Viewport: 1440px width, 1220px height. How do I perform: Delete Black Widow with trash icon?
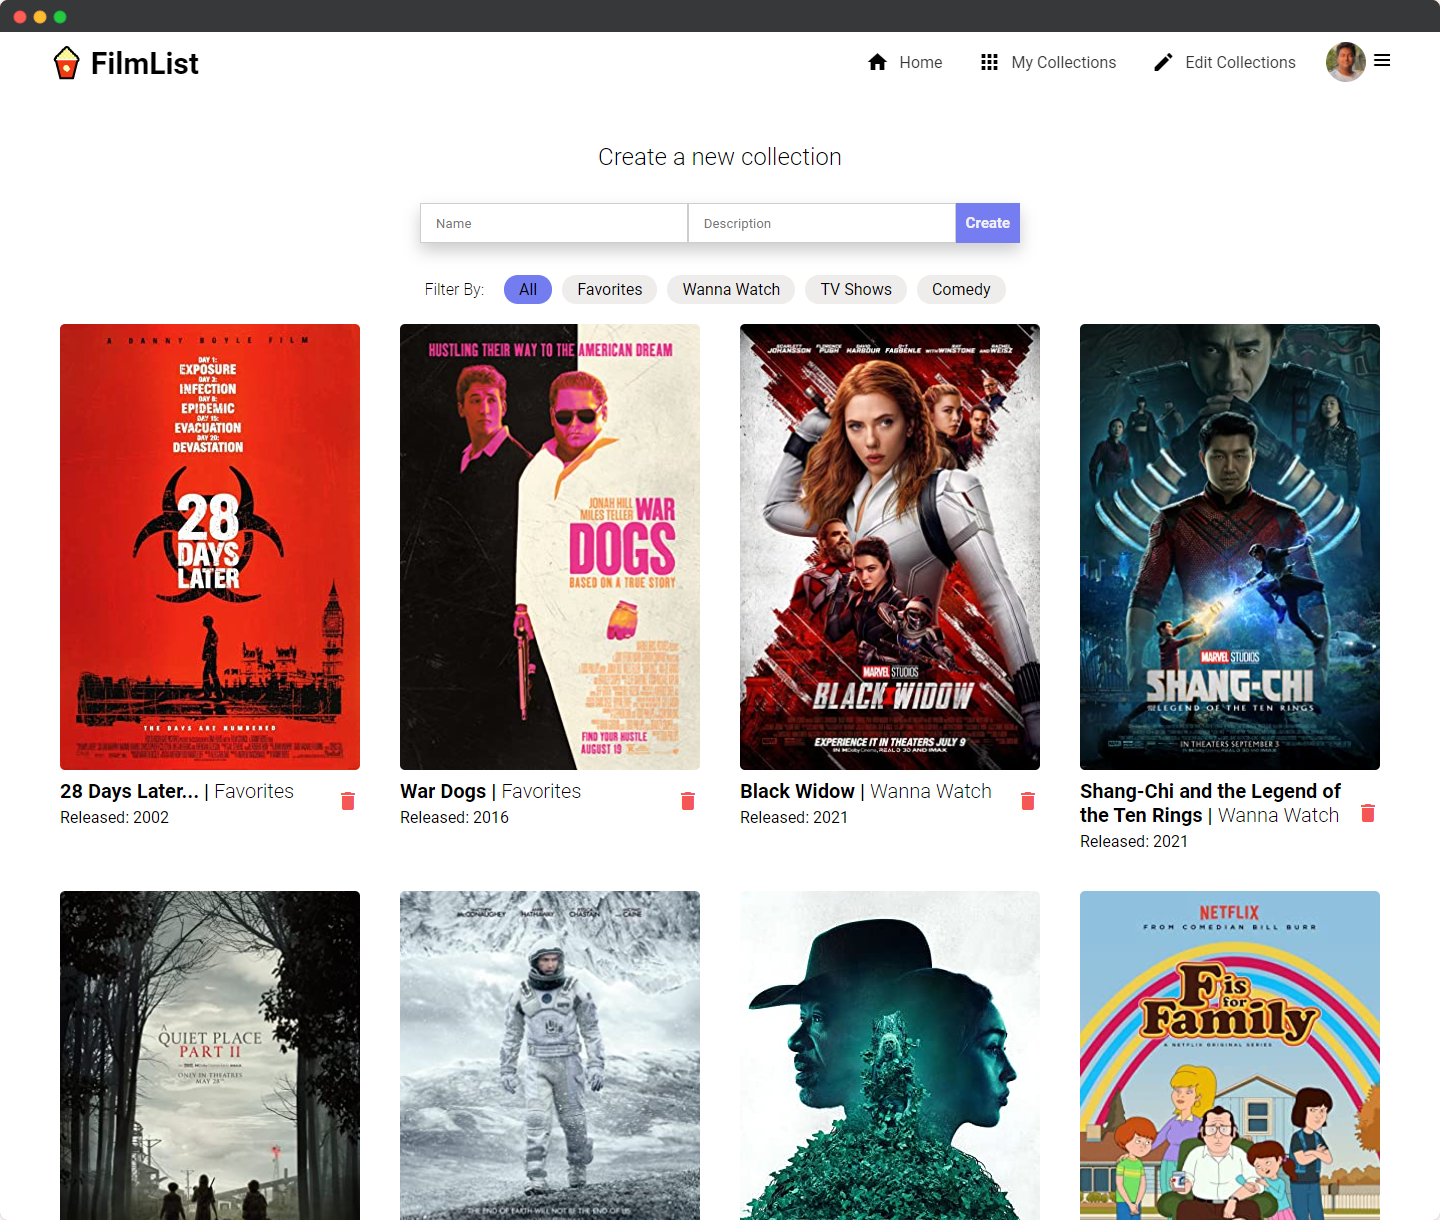pyautogui.click(x=1028, y=801)
